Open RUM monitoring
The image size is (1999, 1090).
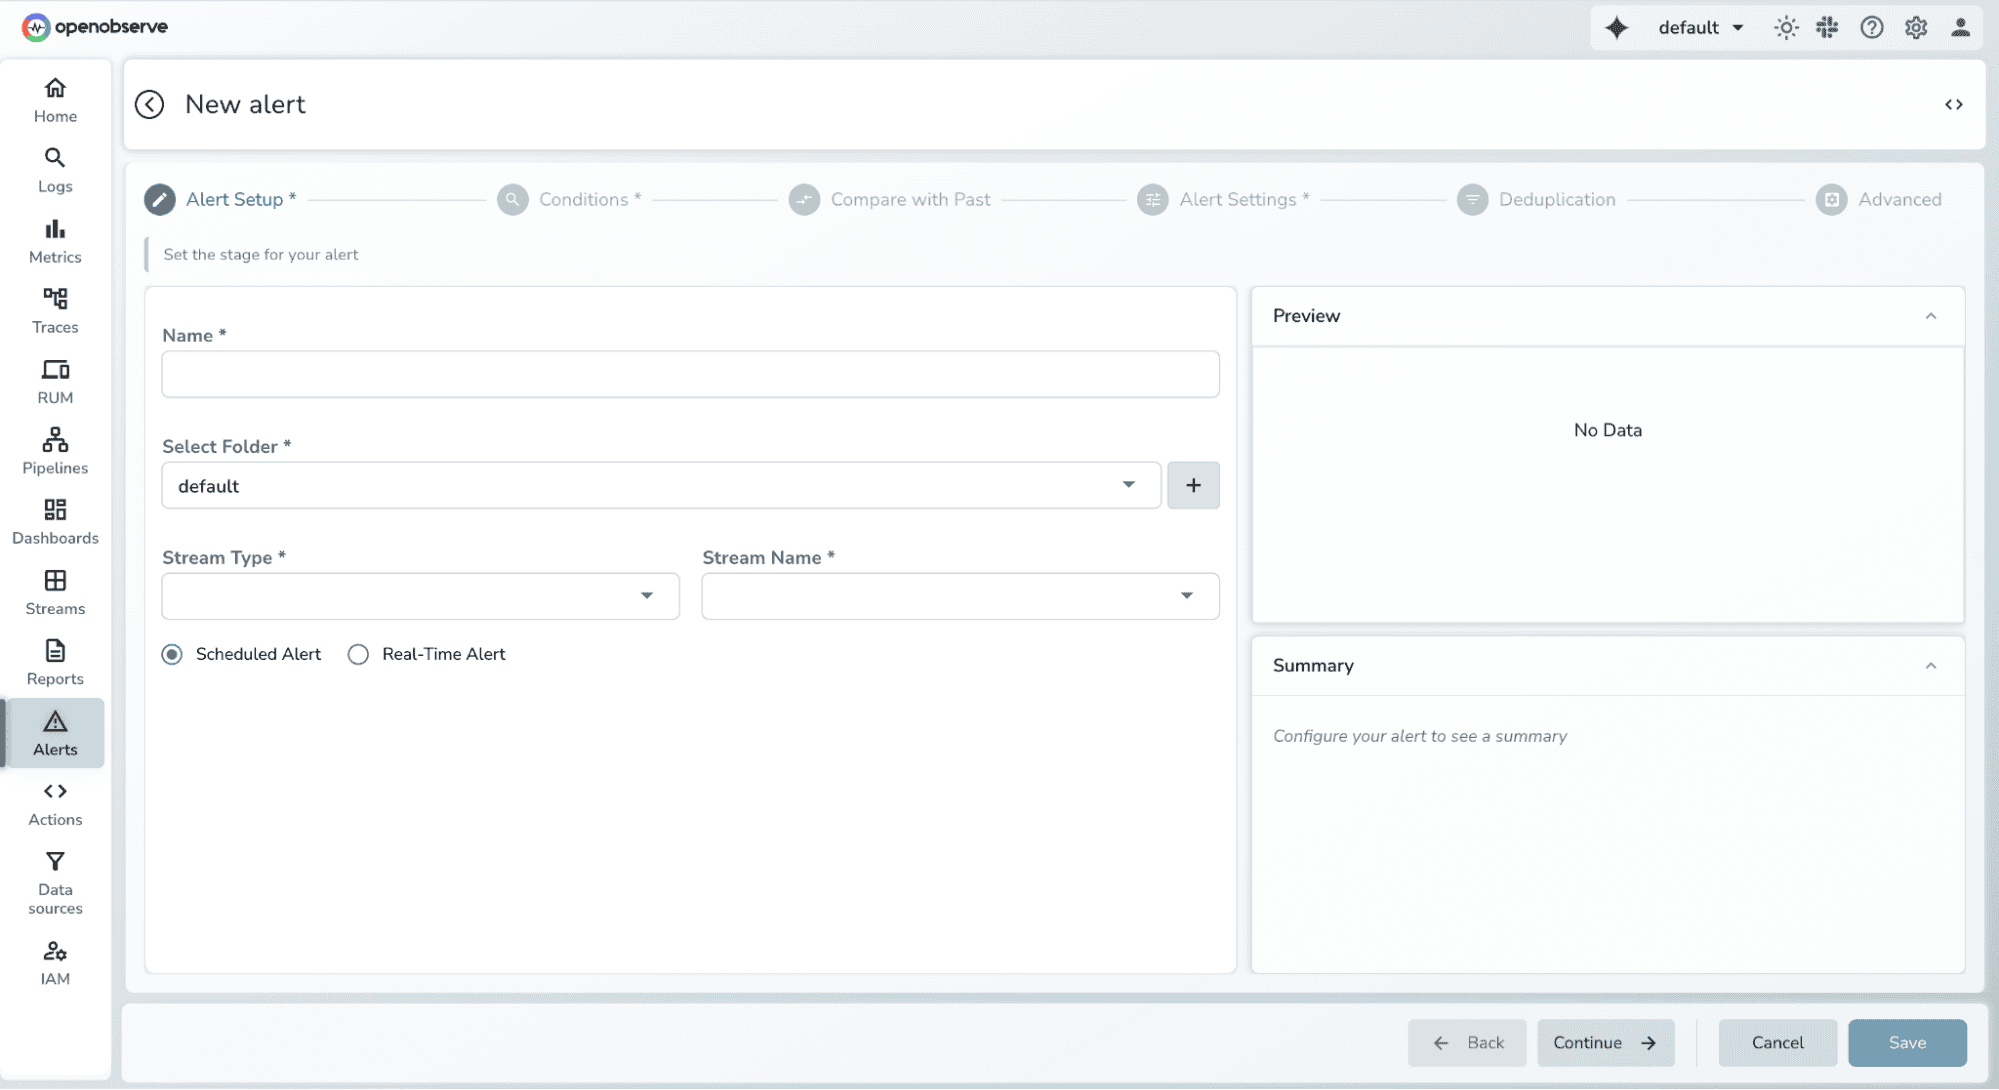click(x=55, y=380)
